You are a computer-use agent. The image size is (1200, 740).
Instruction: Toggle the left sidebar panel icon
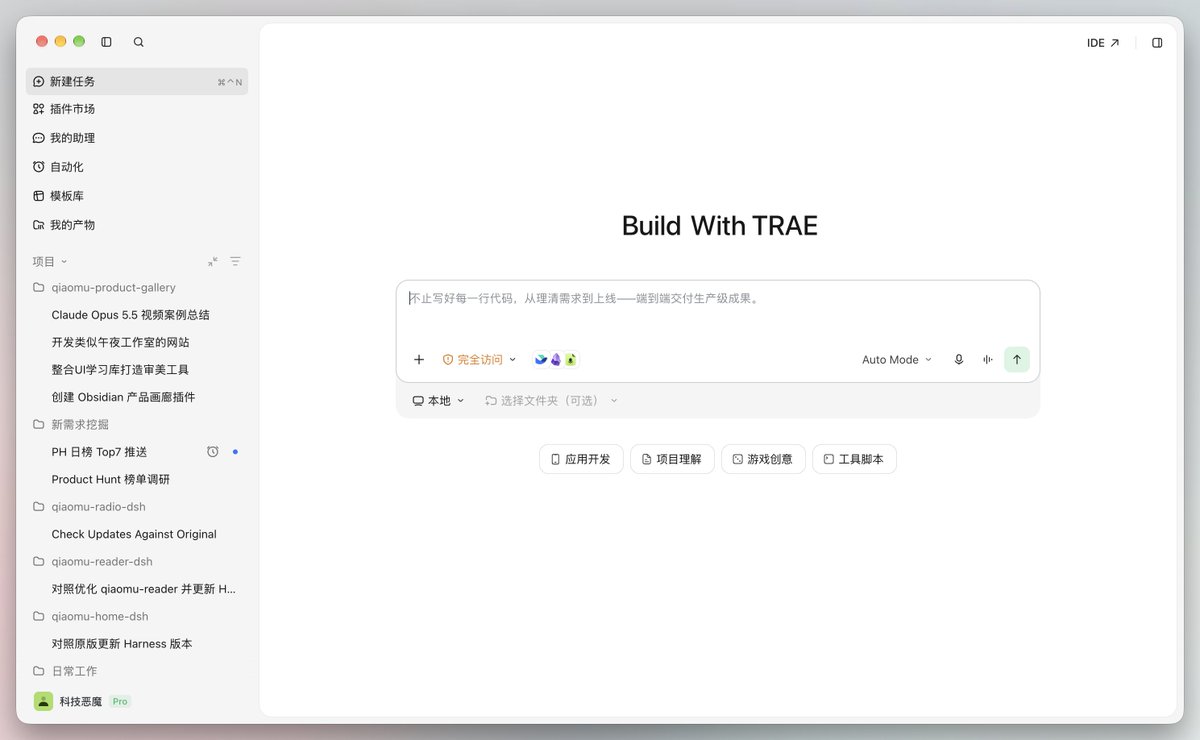[x=107, y=42]
